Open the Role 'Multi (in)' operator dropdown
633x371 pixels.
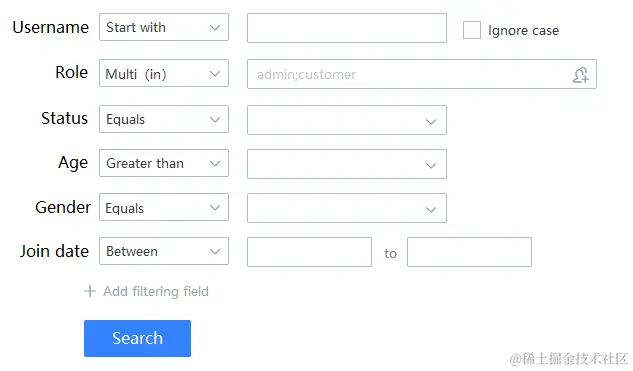pos(164,73)
